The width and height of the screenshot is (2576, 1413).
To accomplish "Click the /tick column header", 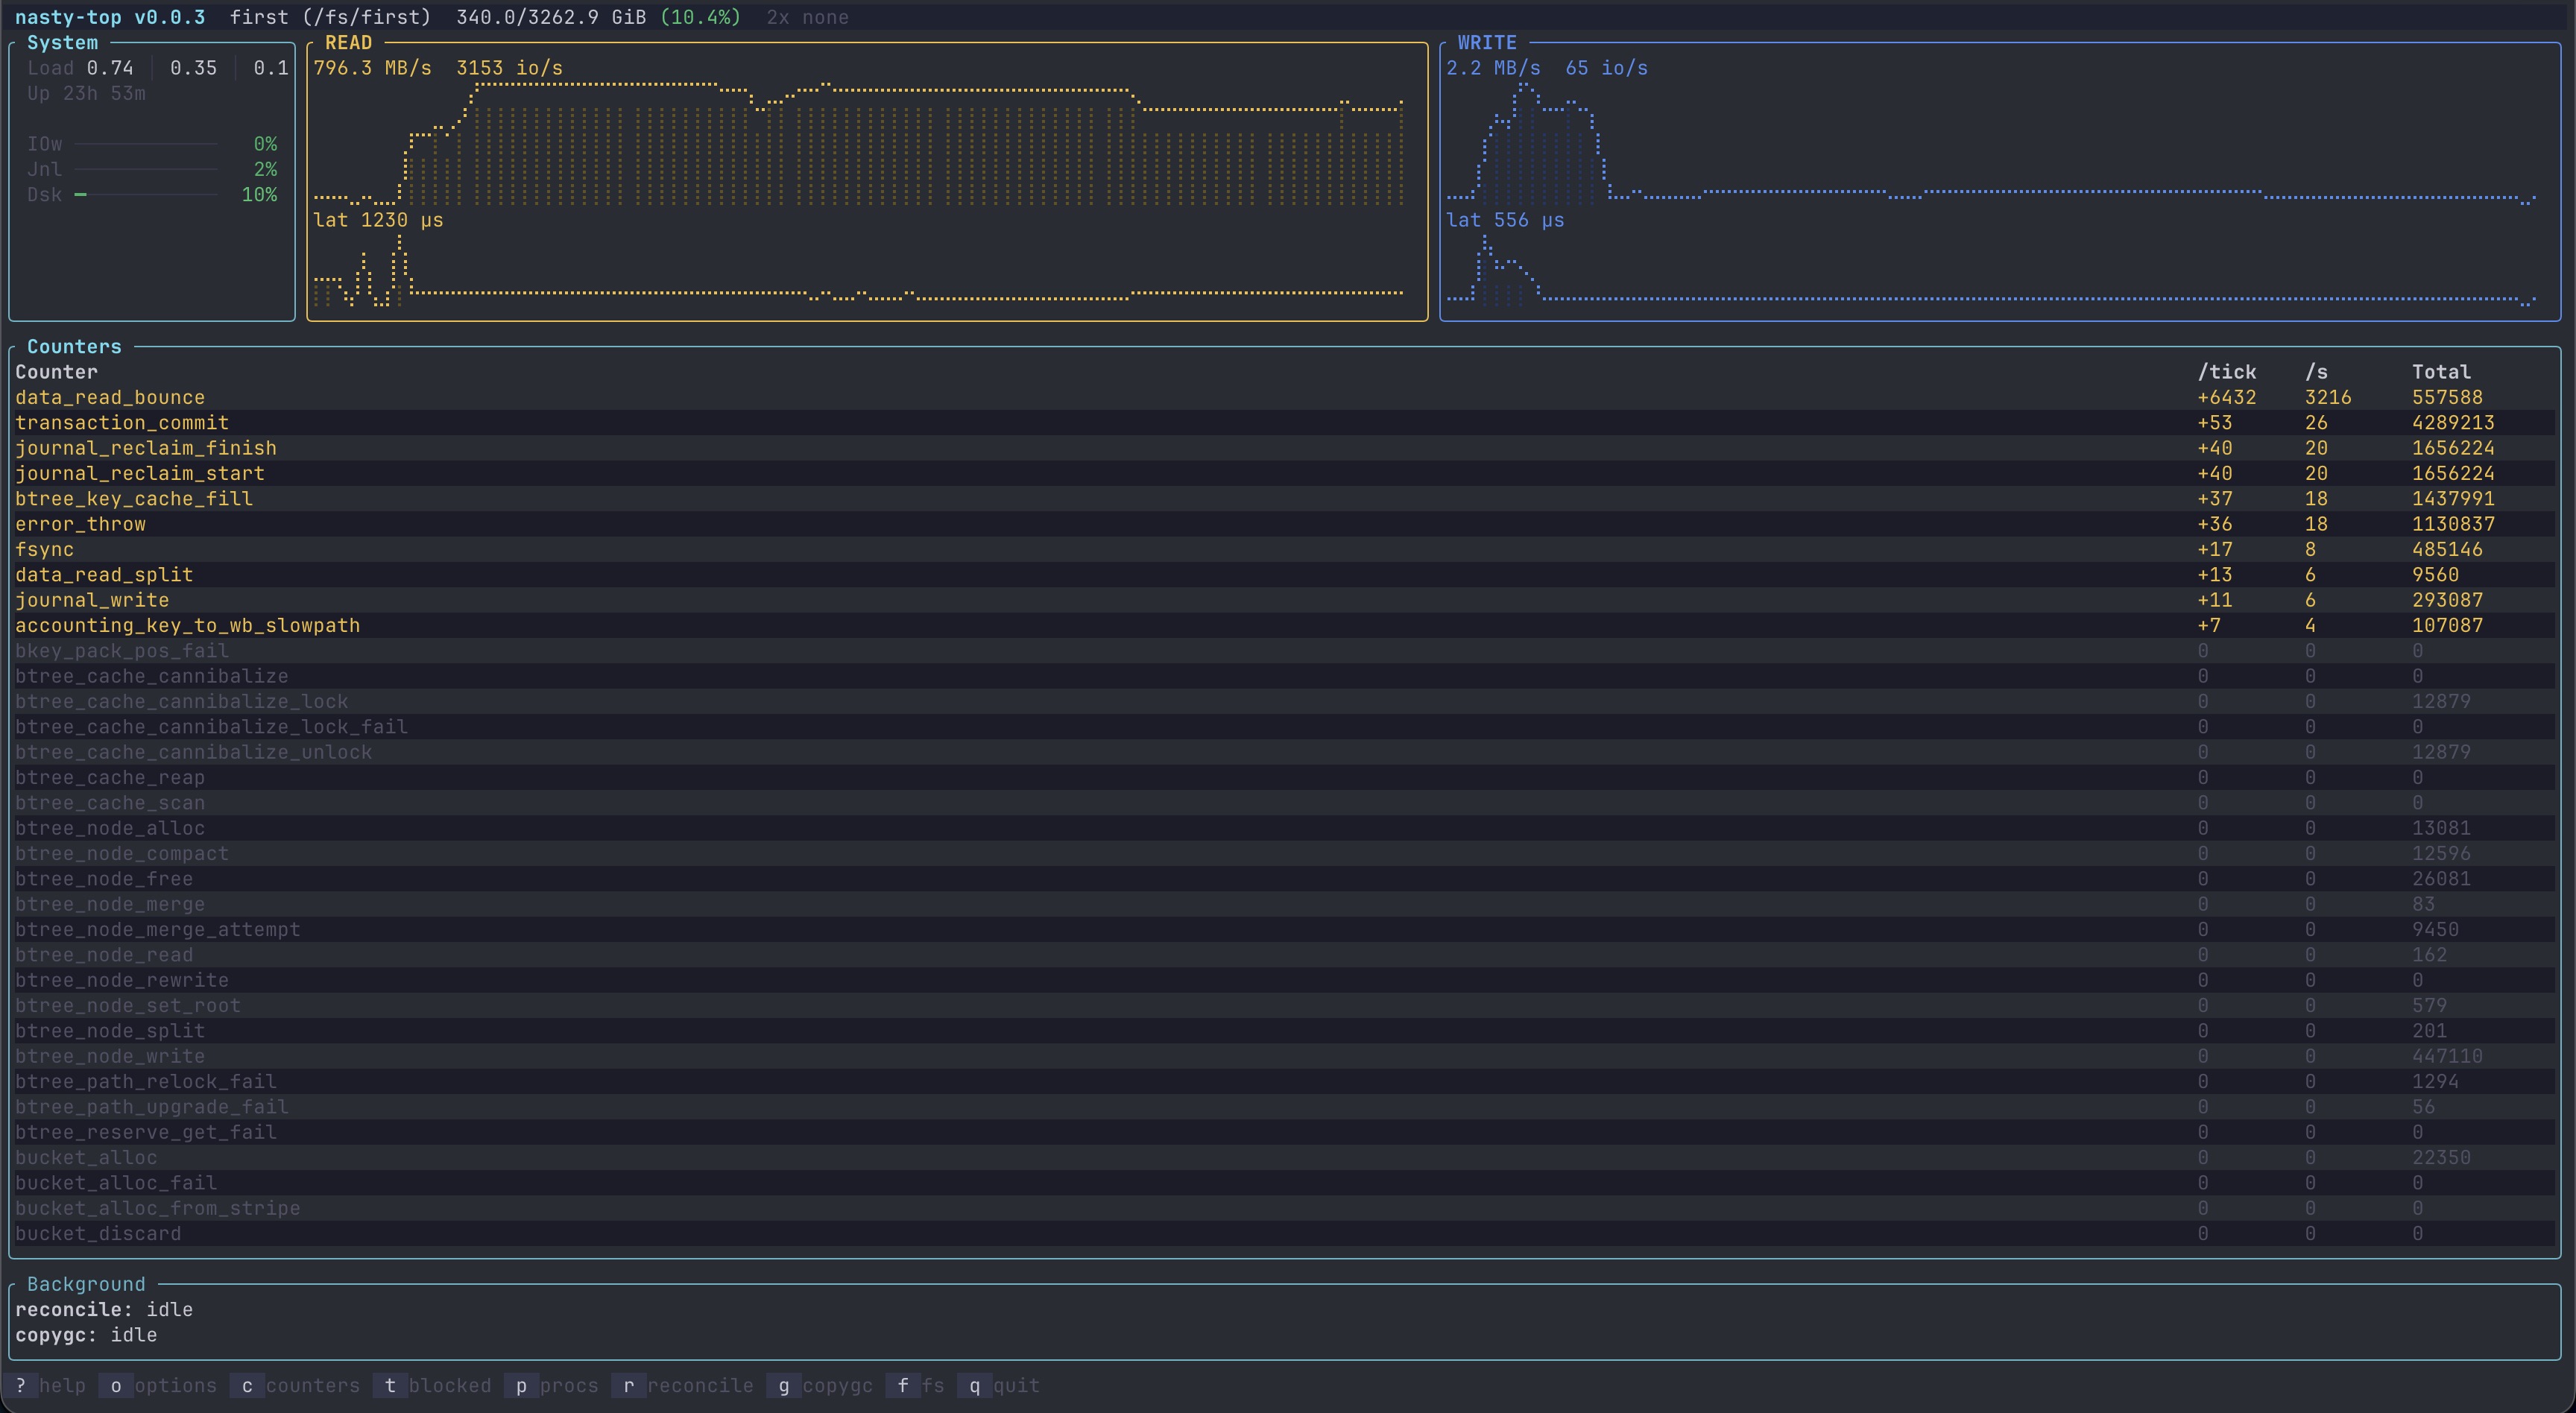I will (2227, 372).
